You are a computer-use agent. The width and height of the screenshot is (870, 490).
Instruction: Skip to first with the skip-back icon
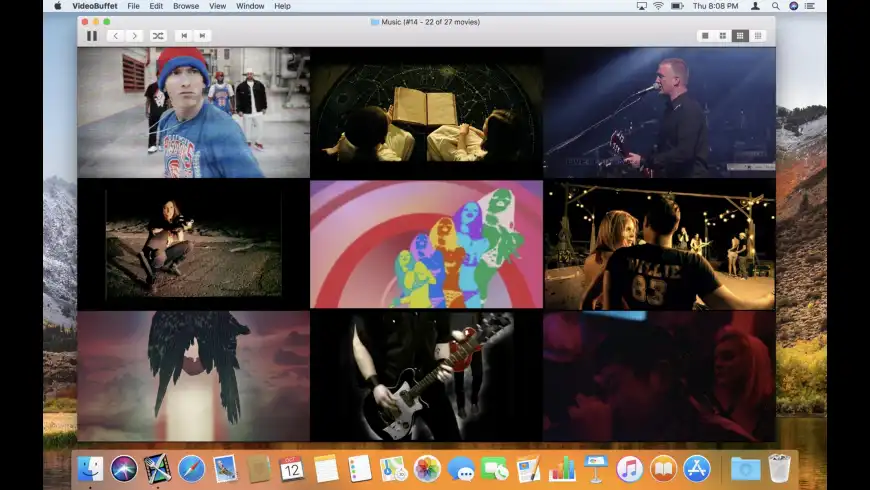pos(184,36)
